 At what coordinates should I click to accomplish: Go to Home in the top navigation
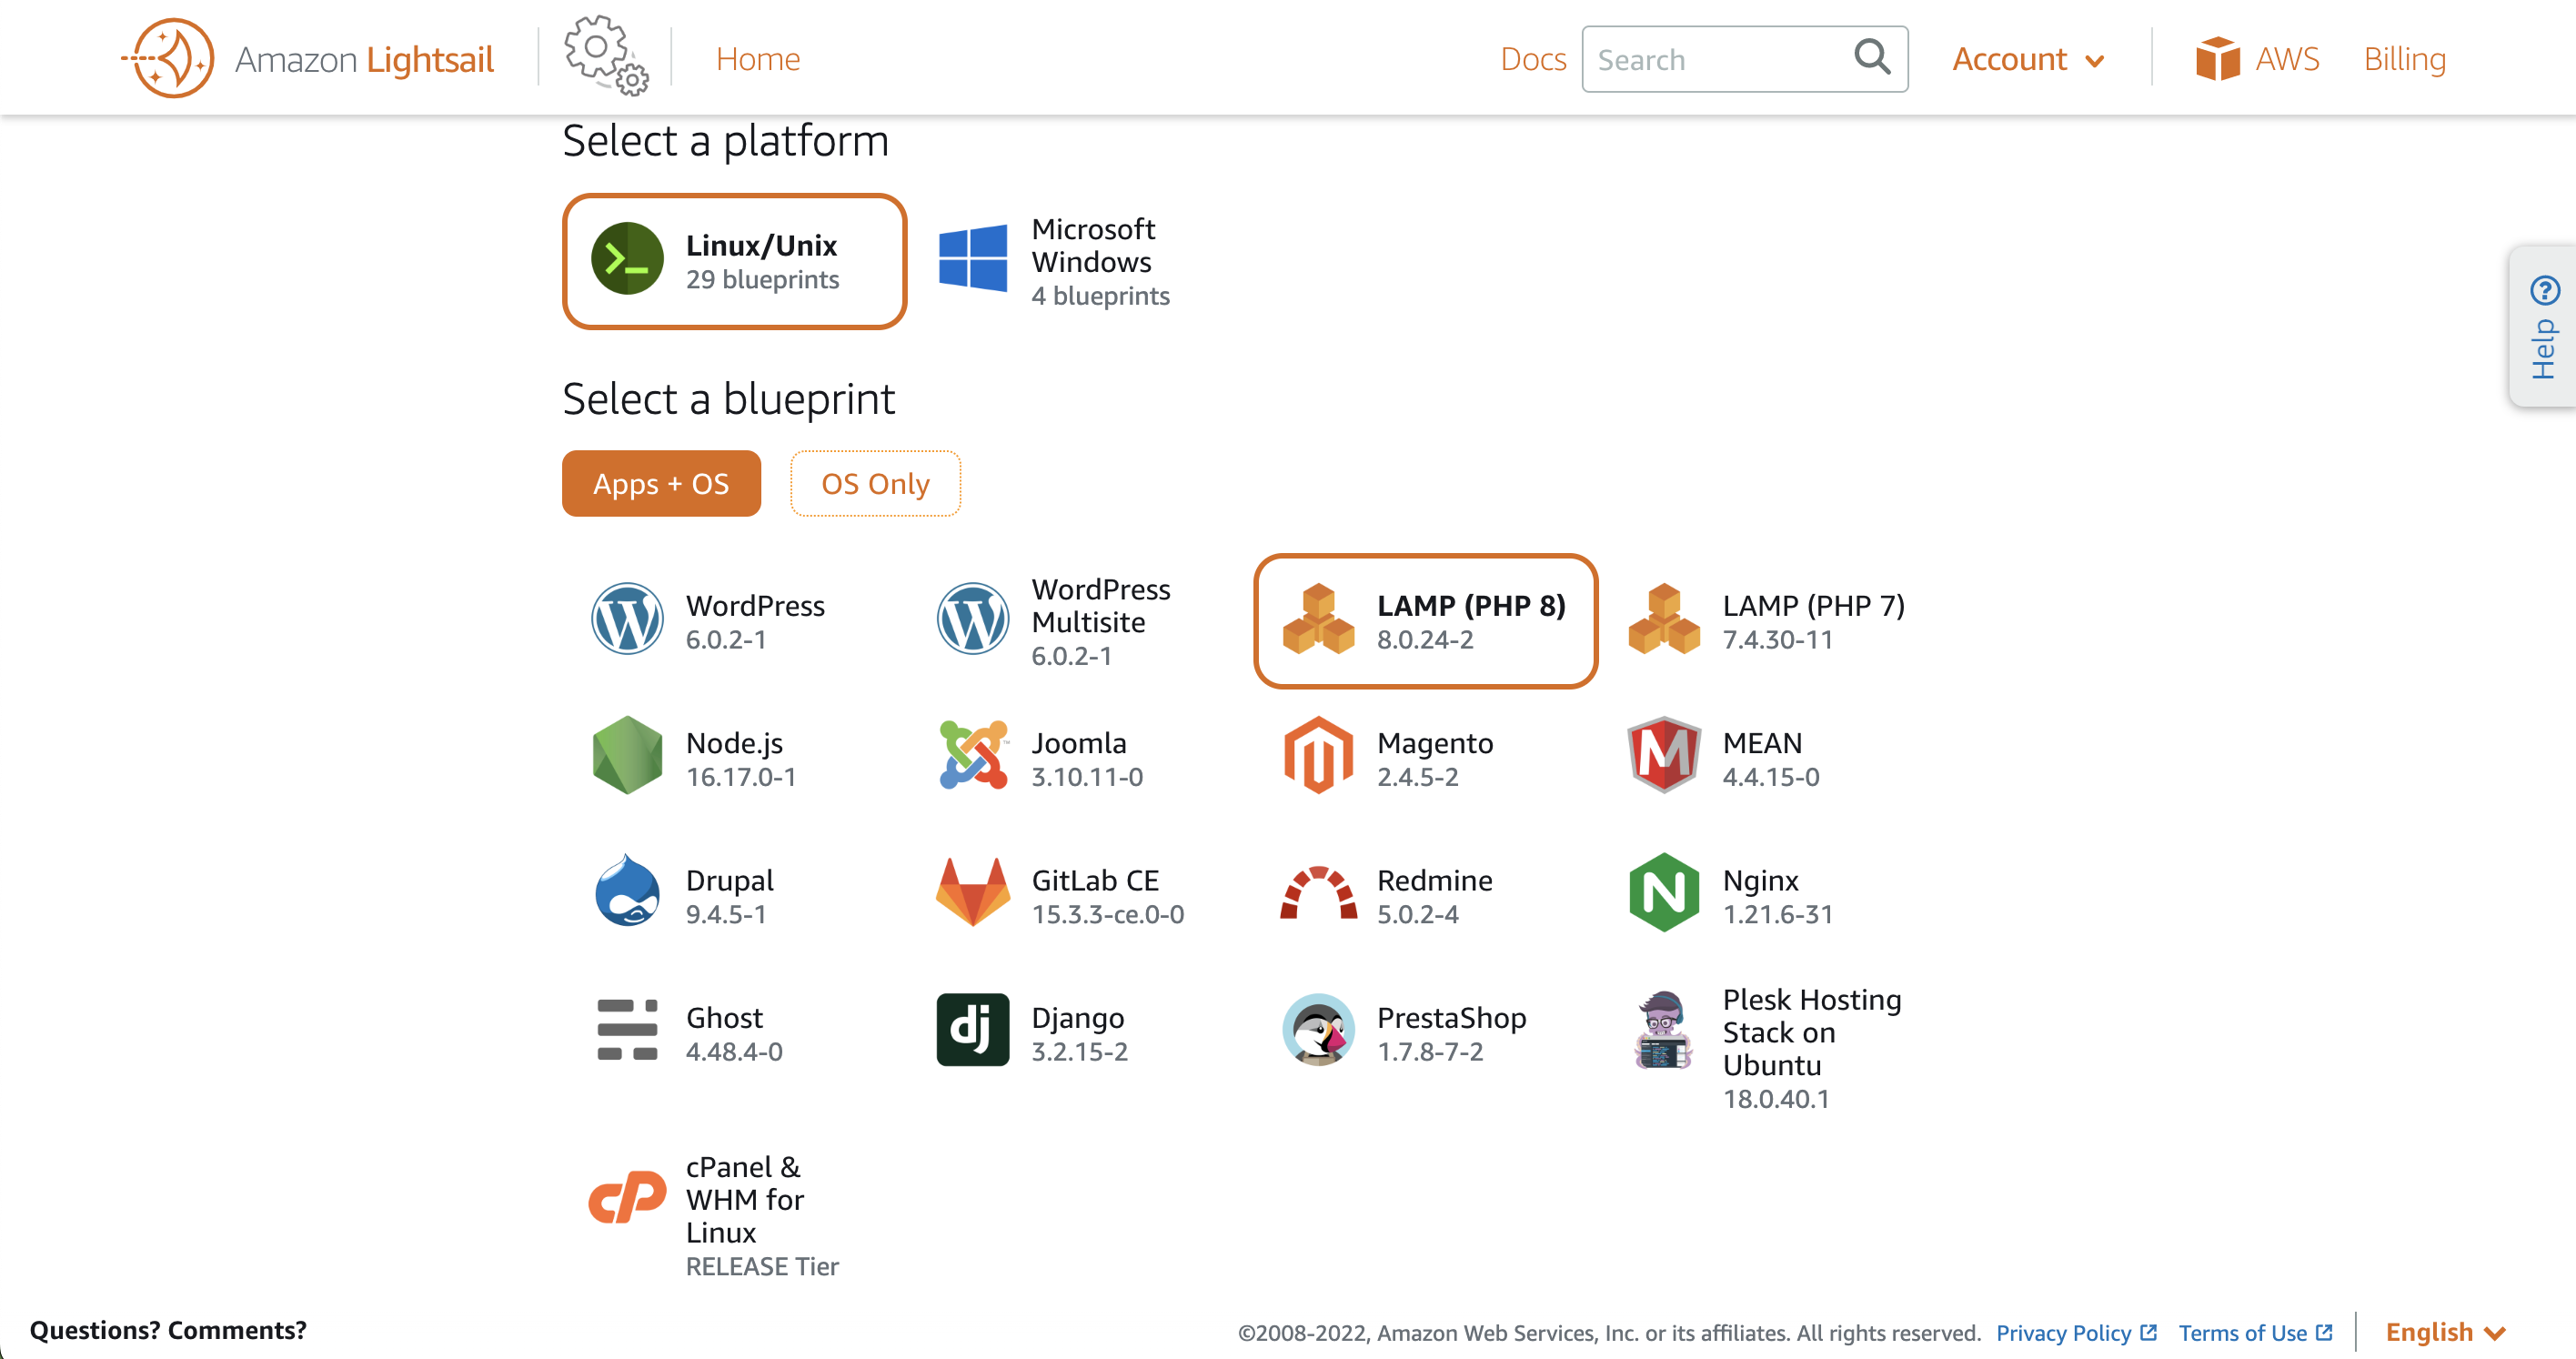[x=758, y=59]
